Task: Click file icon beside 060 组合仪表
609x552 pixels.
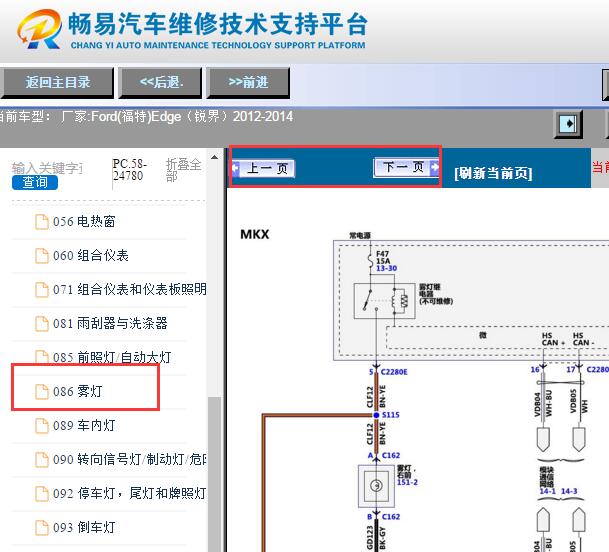Action: tap(42, 256)
